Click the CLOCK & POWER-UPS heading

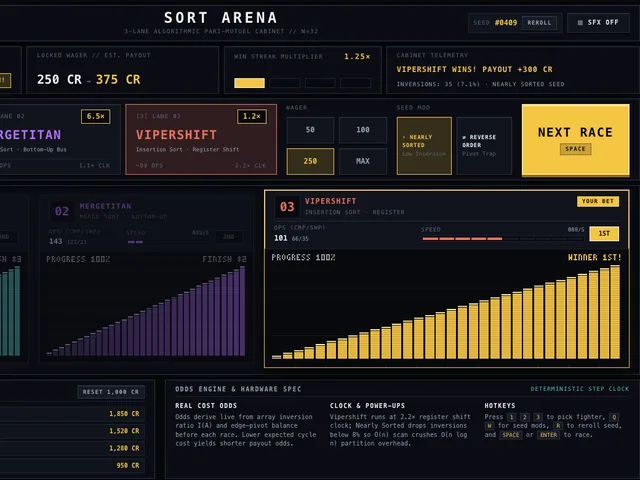[367, 406]
